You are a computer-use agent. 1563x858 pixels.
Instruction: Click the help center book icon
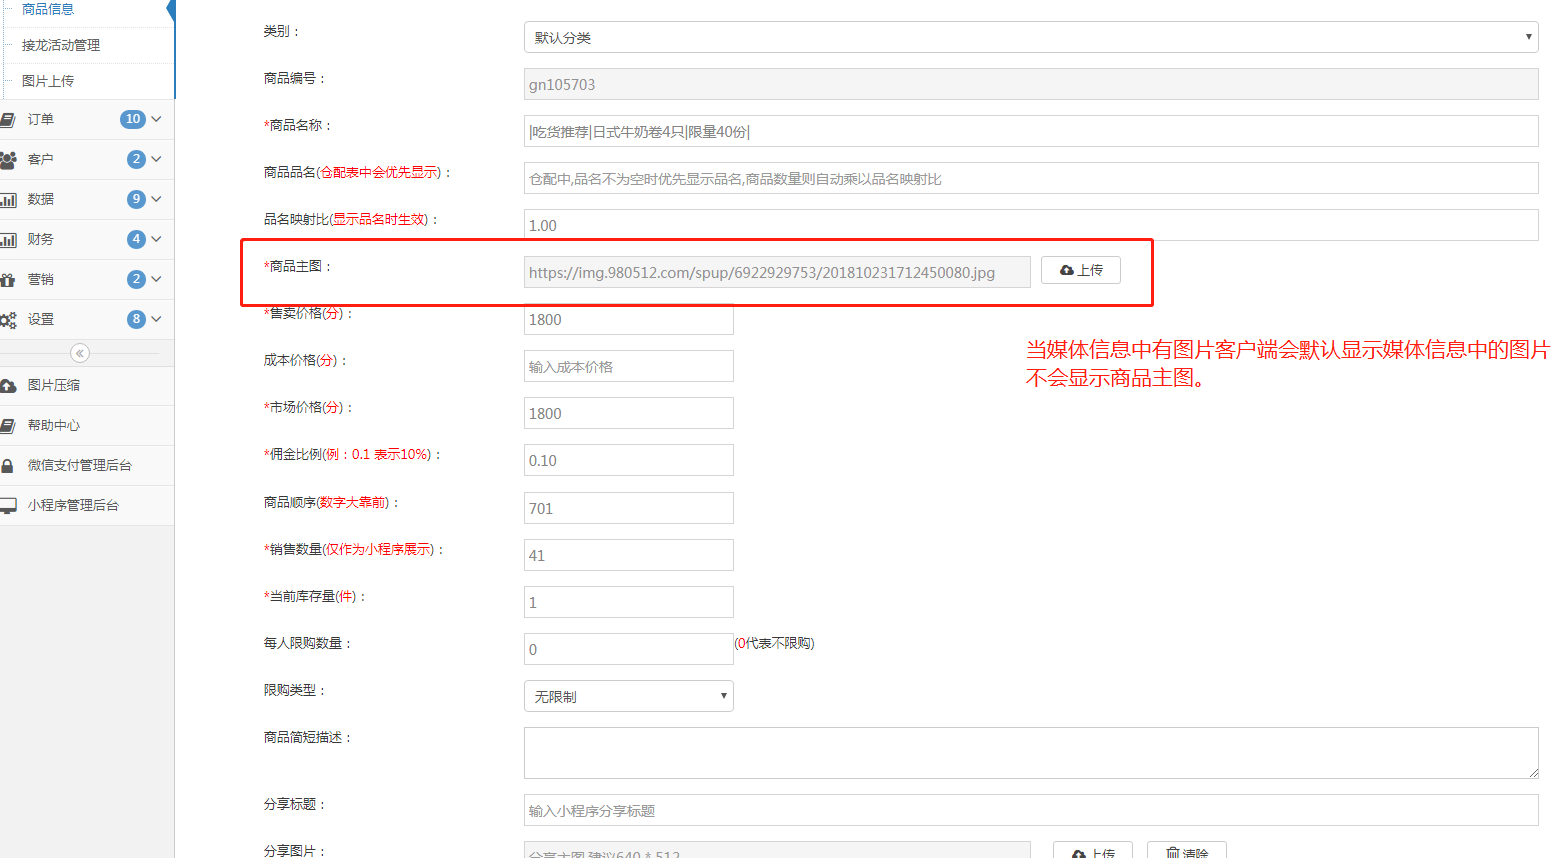[7, 426]
